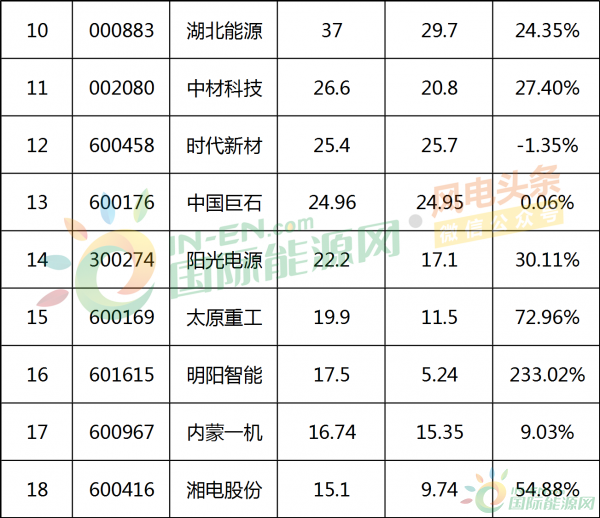This screenshot has width=600, height=518.
Task: Select the value 22.2
Action: tap(331, 260)
